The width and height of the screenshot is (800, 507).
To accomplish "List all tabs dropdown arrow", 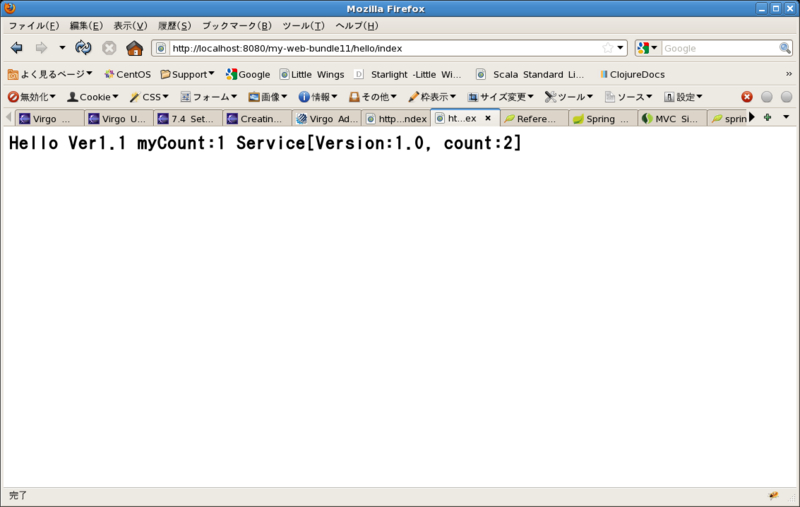I will 786,117.
